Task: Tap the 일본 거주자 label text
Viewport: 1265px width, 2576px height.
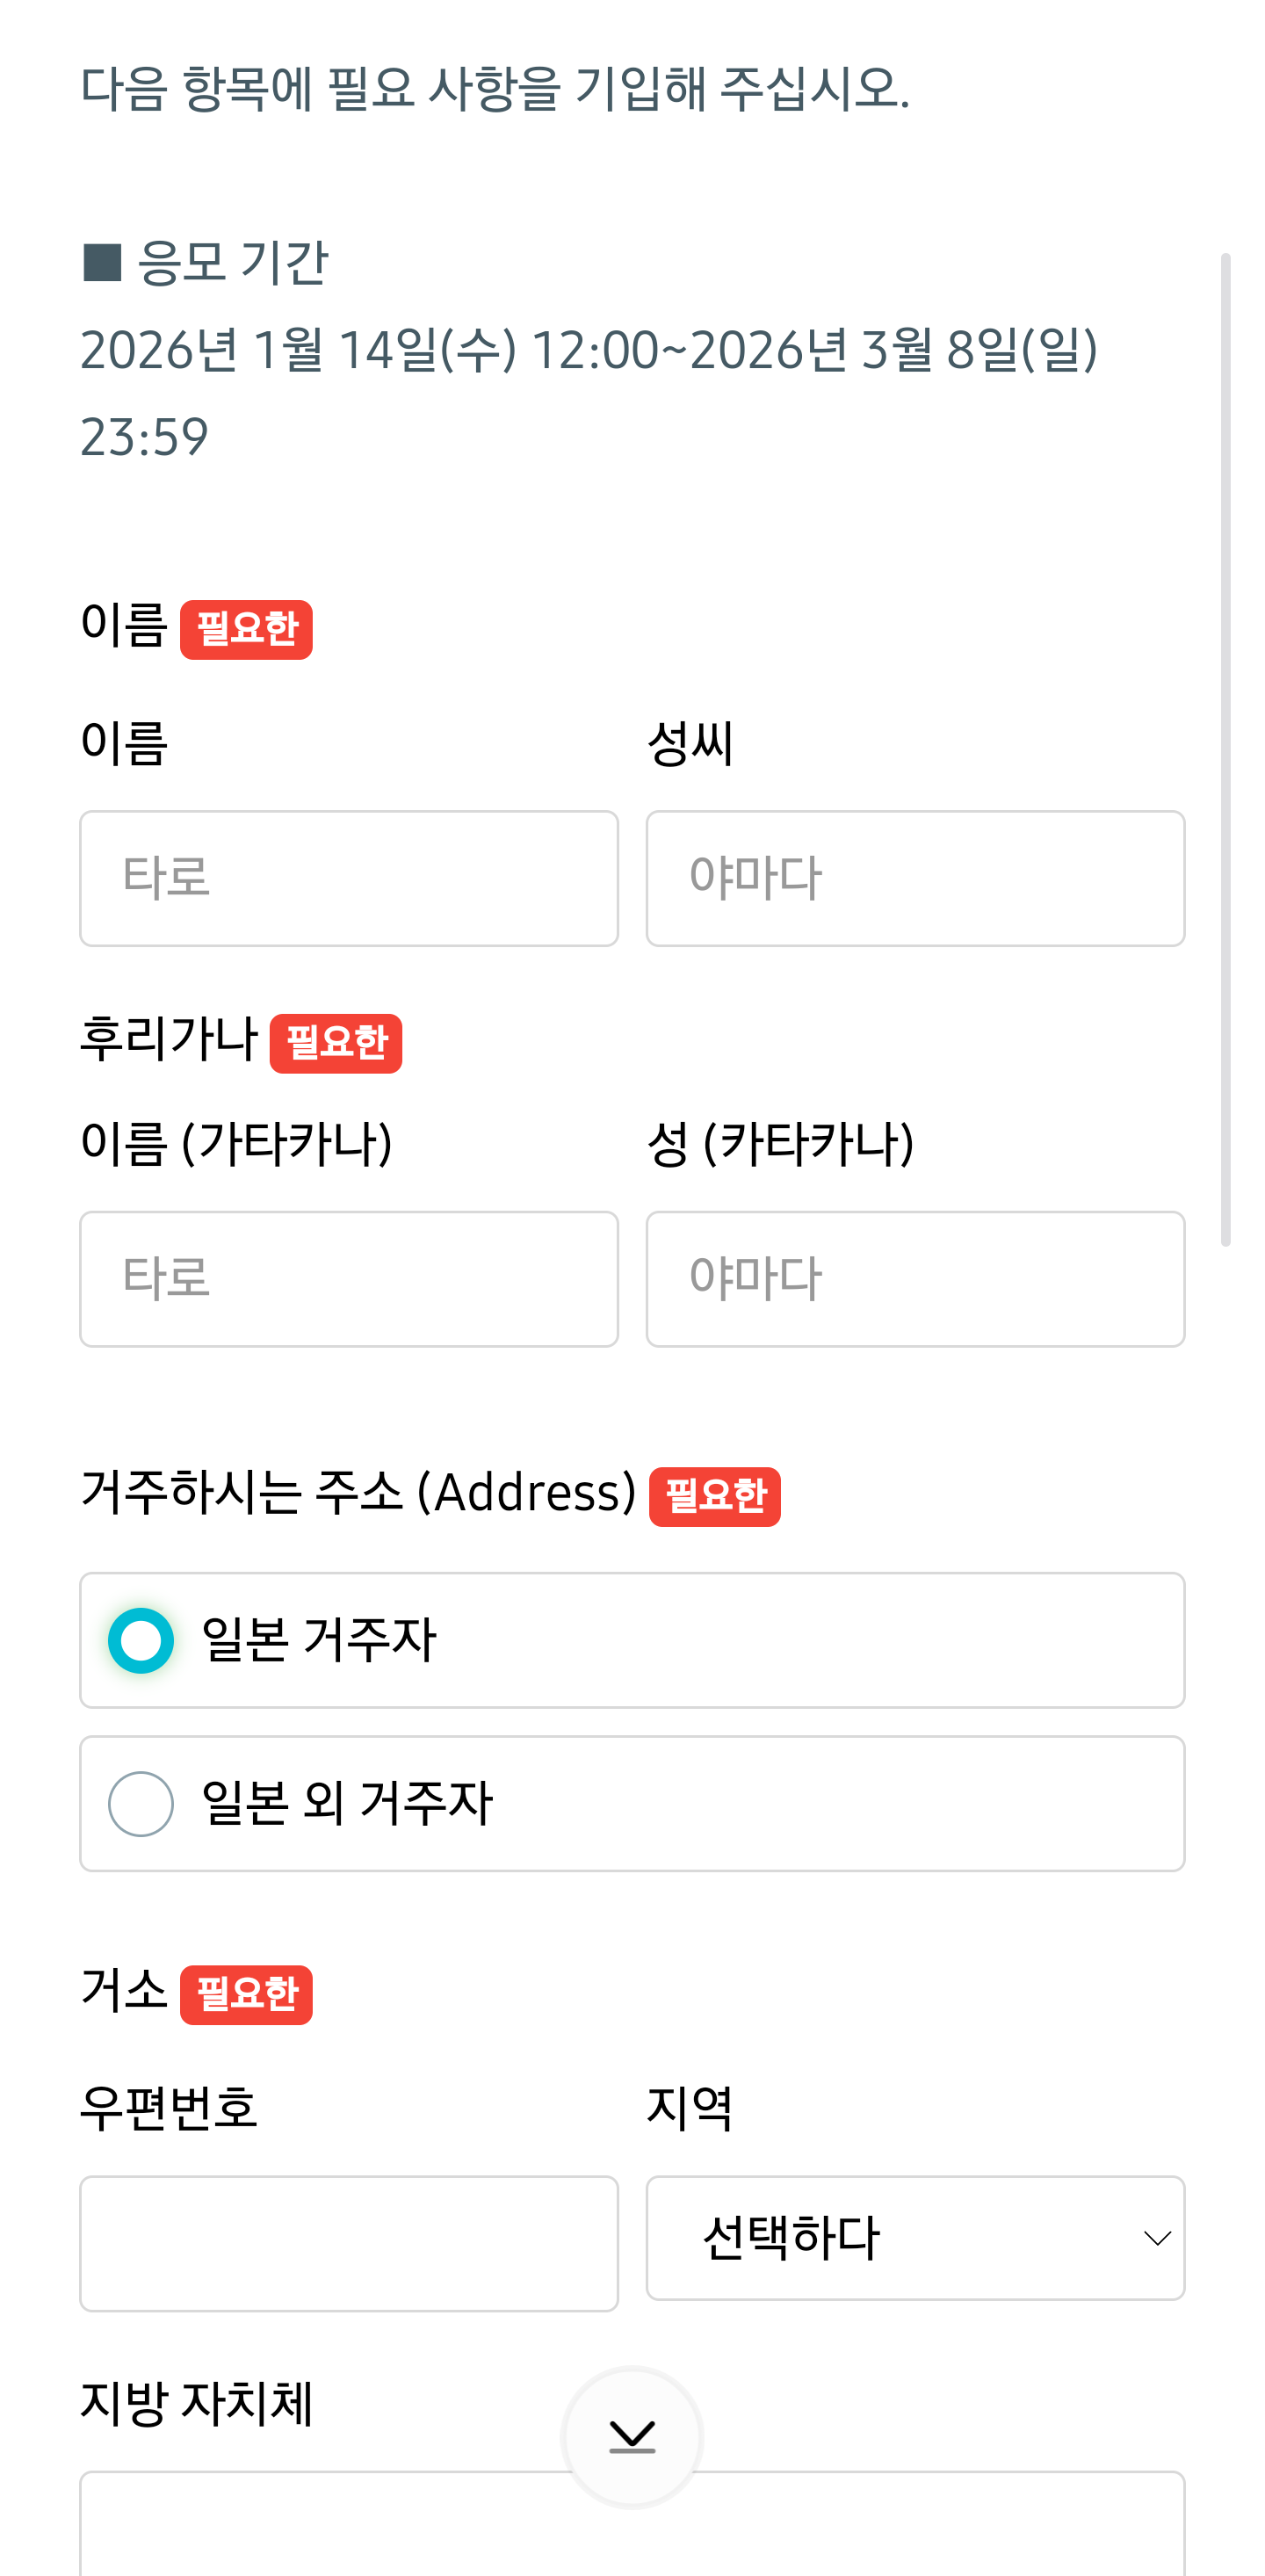Action: click(x=319, y=1640)
